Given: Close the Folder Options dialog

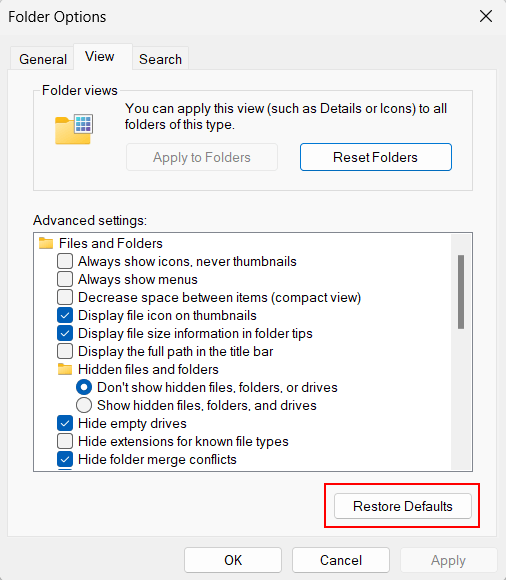Looking at the screenshot, I should 486,16.
